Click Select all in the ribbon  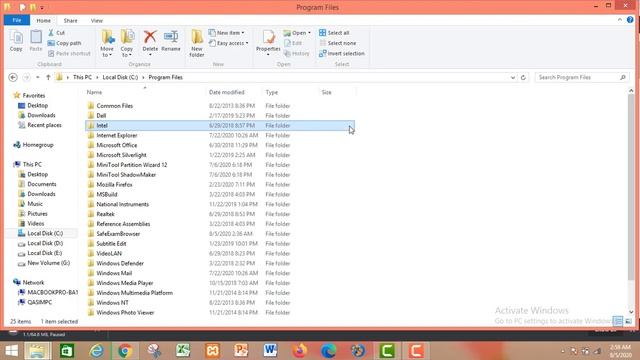[334, 33]
